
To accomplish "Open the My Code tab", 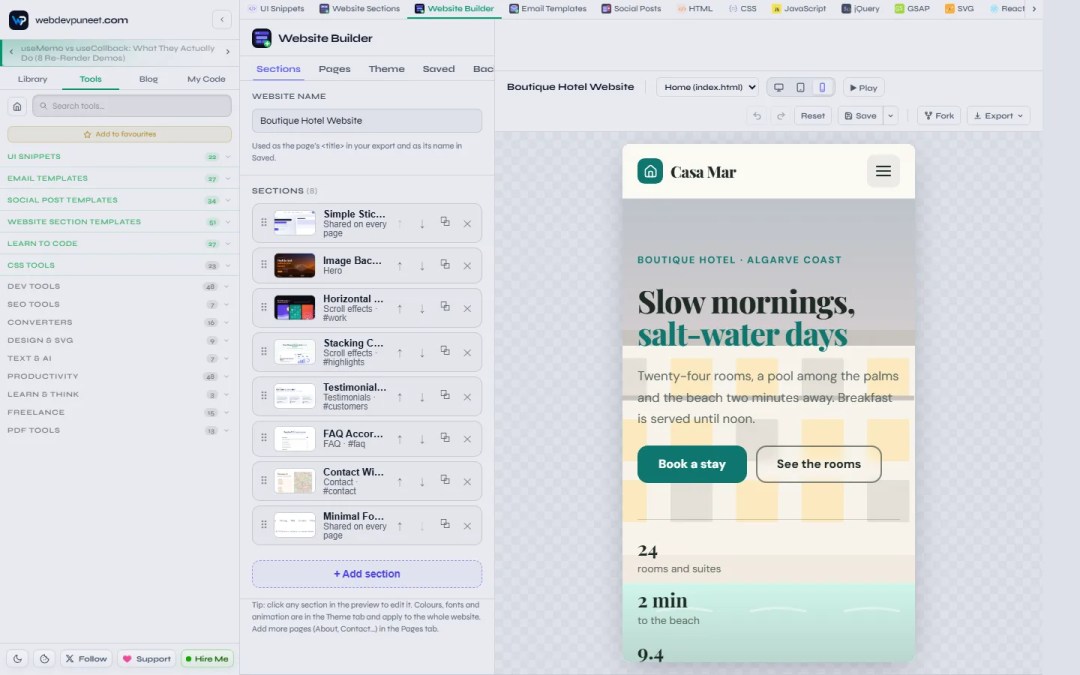I will coord(206,79).
